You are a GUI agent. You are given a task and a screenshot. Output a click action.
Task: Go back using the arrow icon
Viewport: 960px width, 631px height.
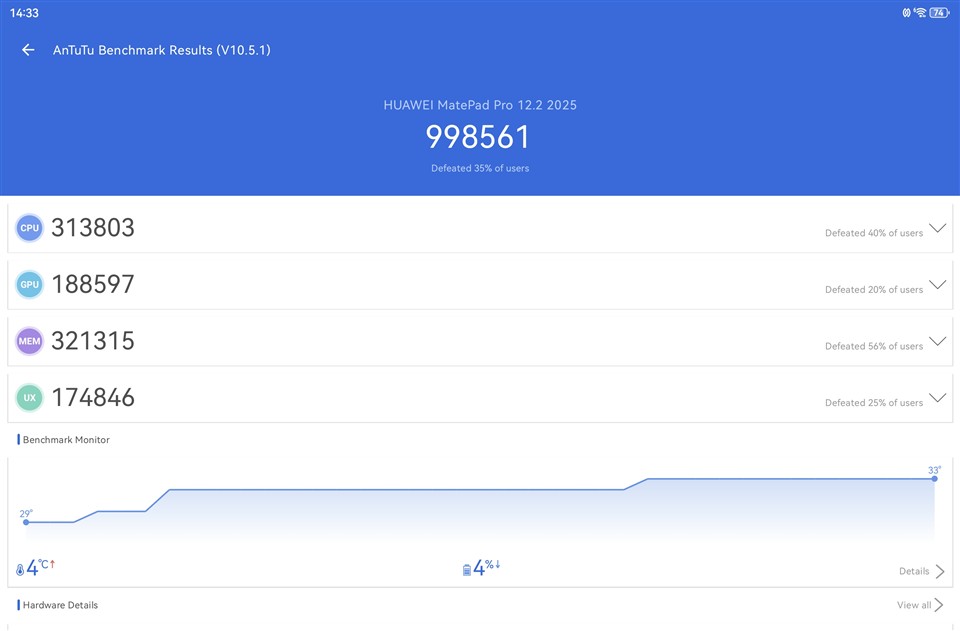pos(28,50)
